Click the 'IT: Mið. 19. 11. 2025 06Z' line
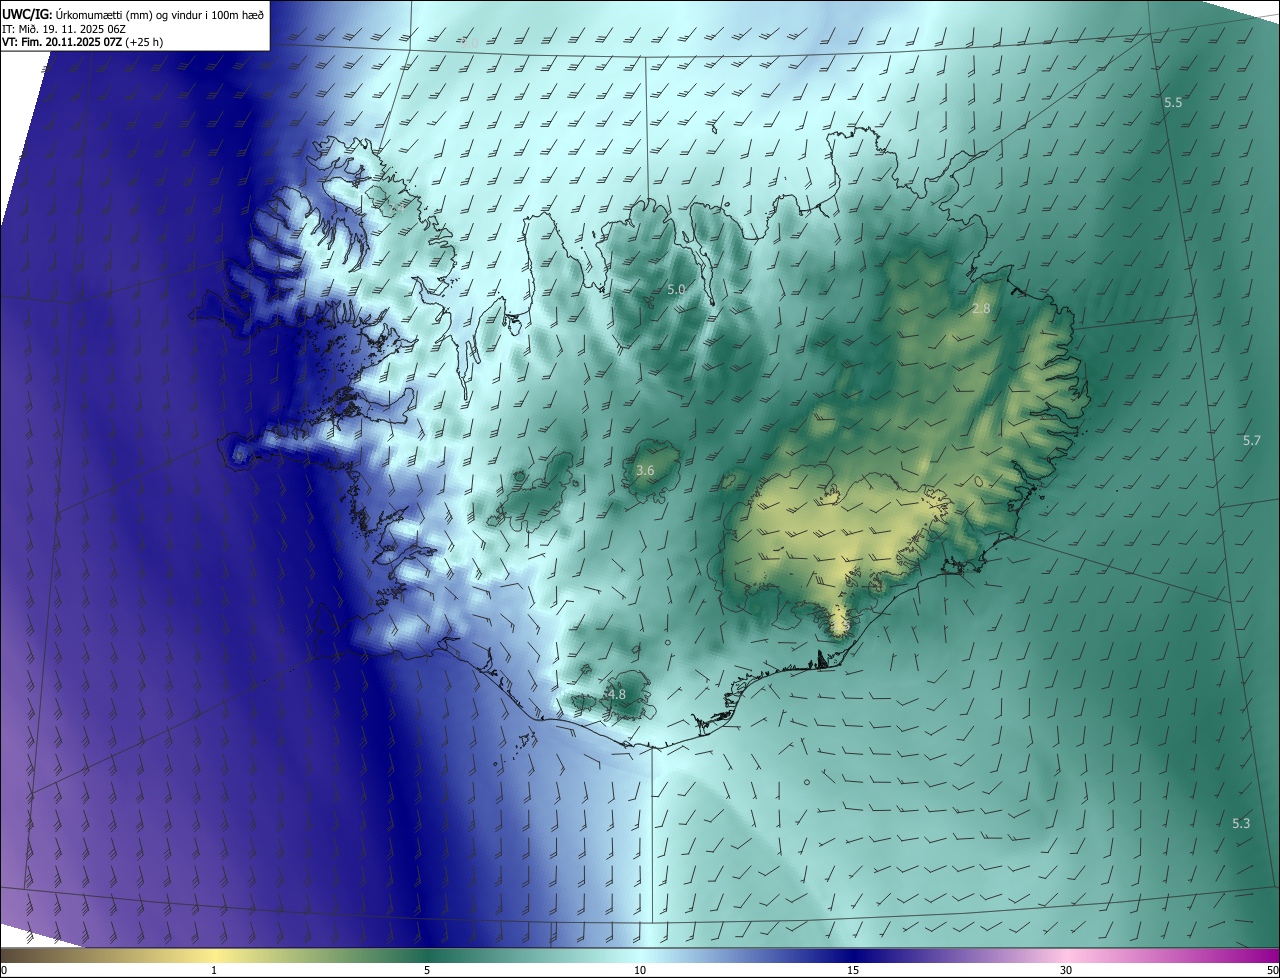Image resolution: width=1280 pixels, height=978 pixels. (x=64, y=28)
